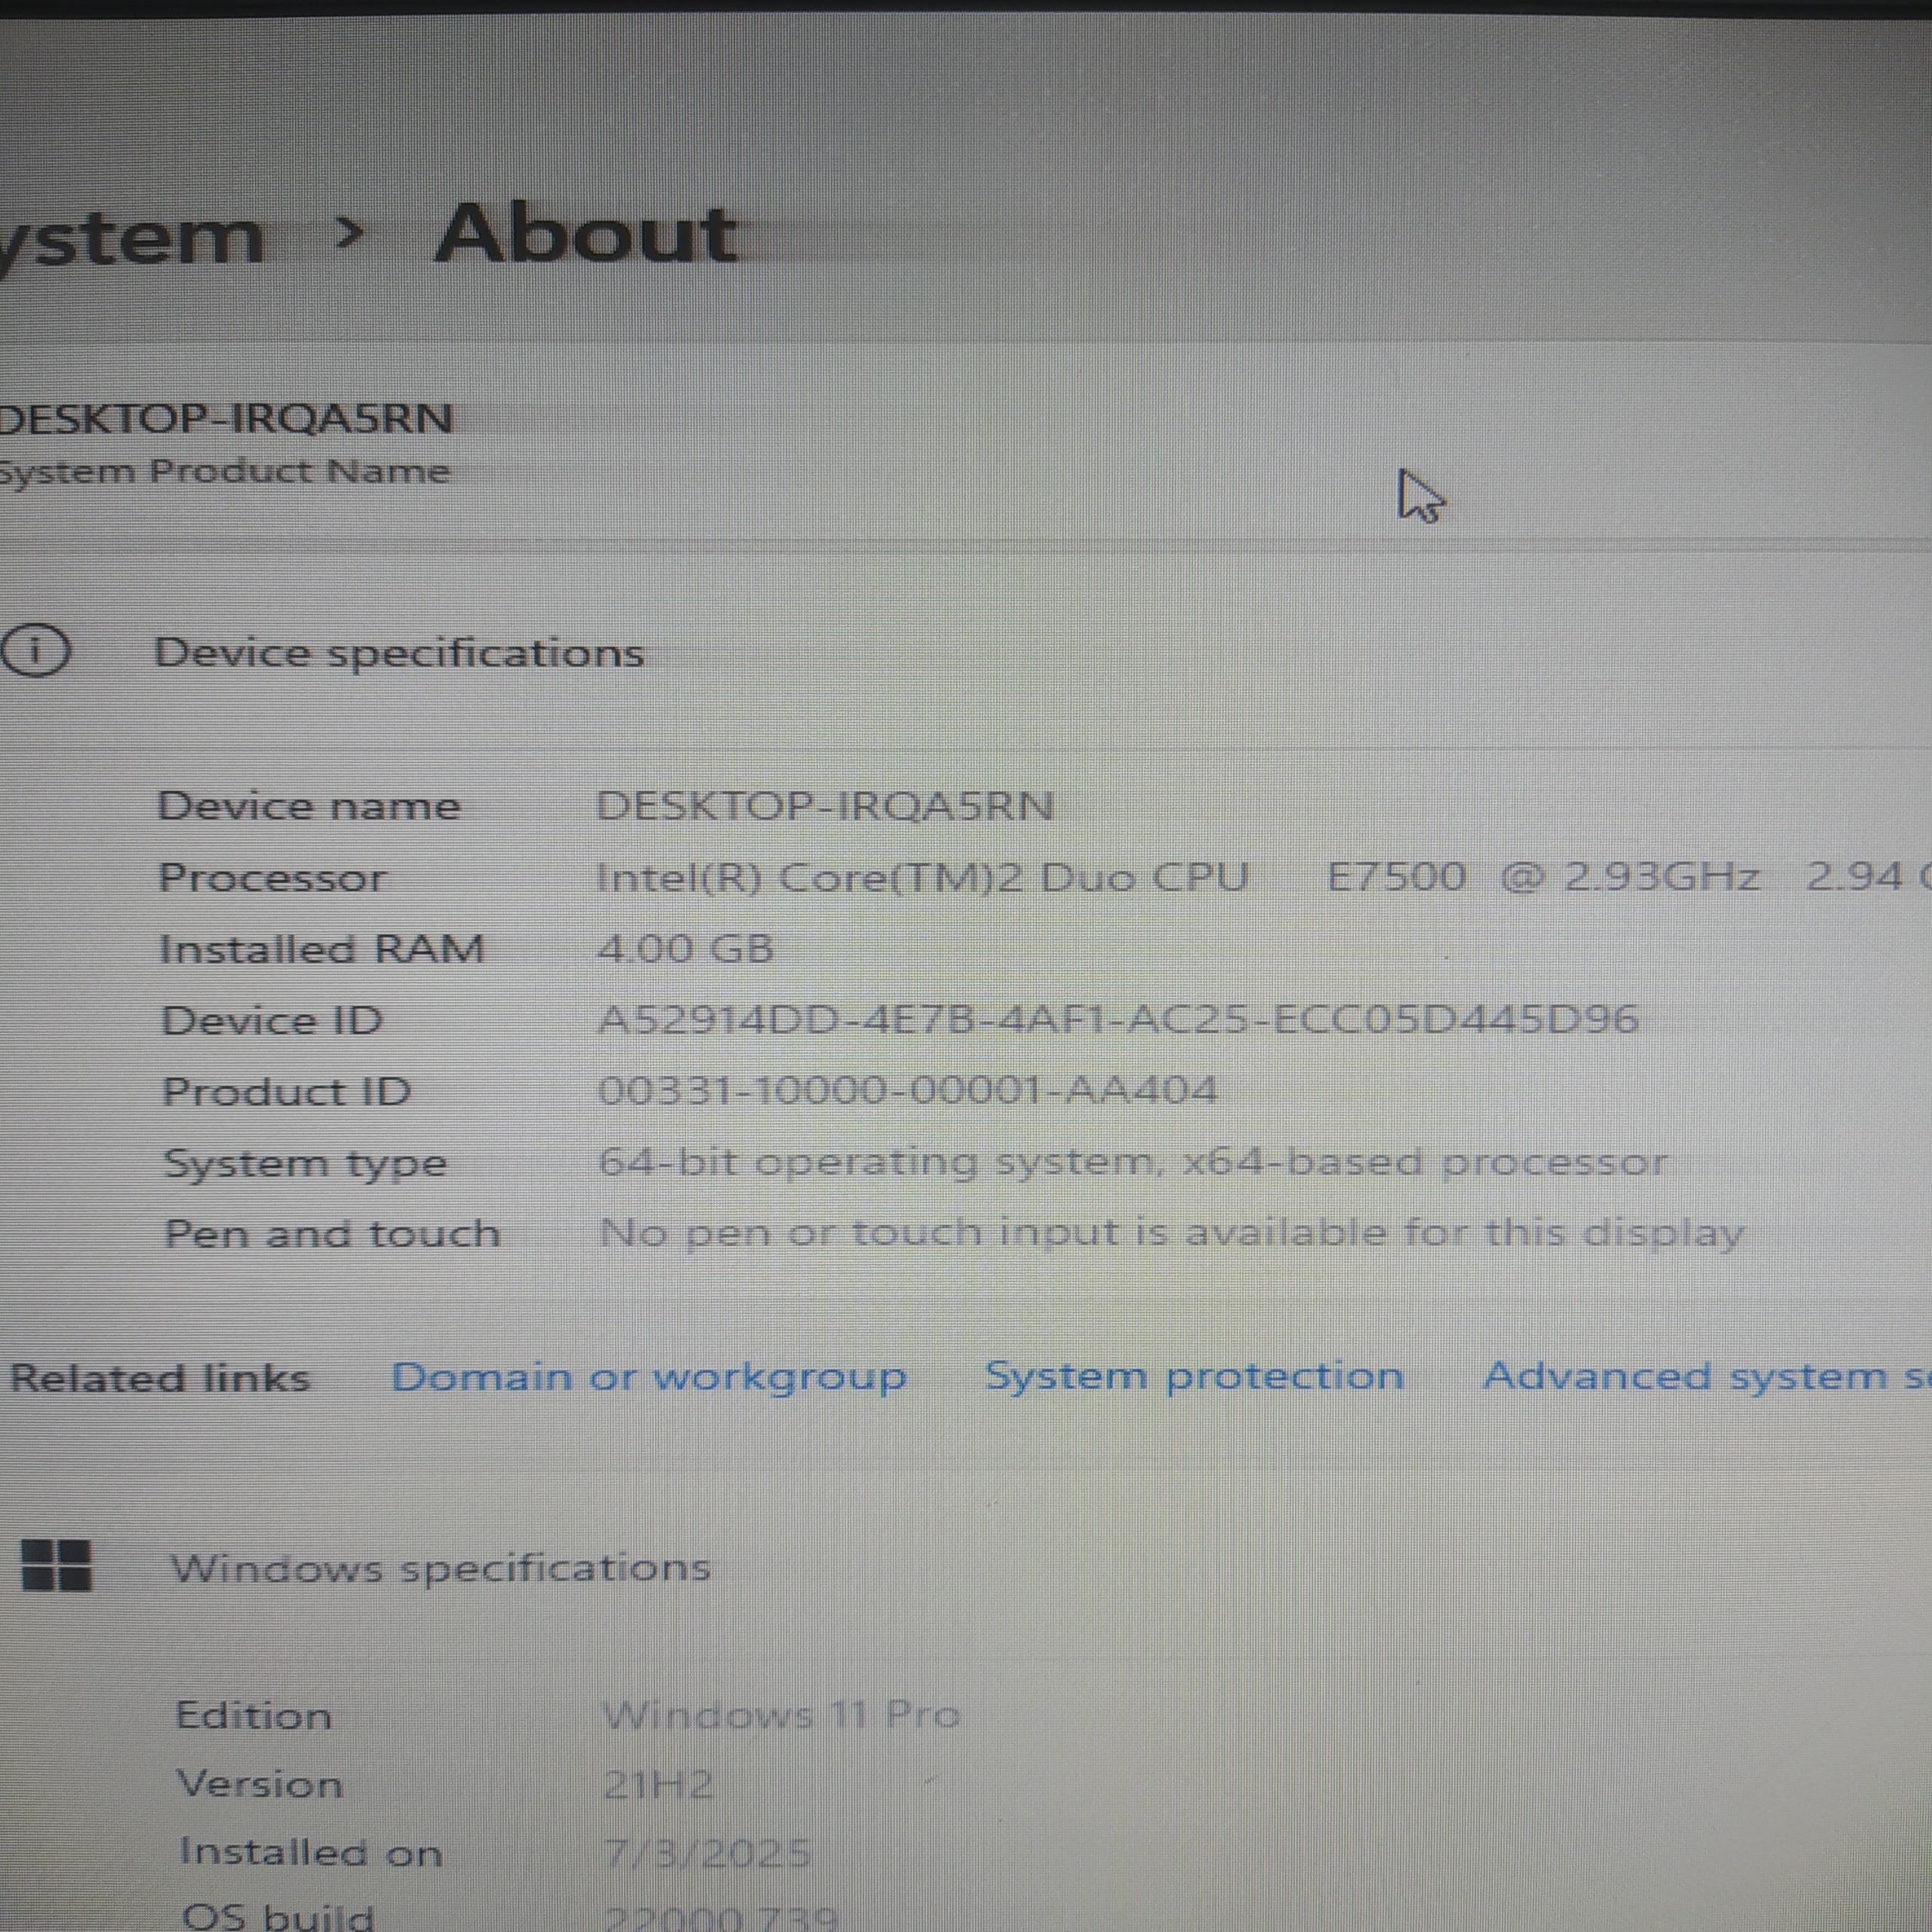
Task: Click the Edition label
Action: pyautogui.click(x=254, y=1716)
